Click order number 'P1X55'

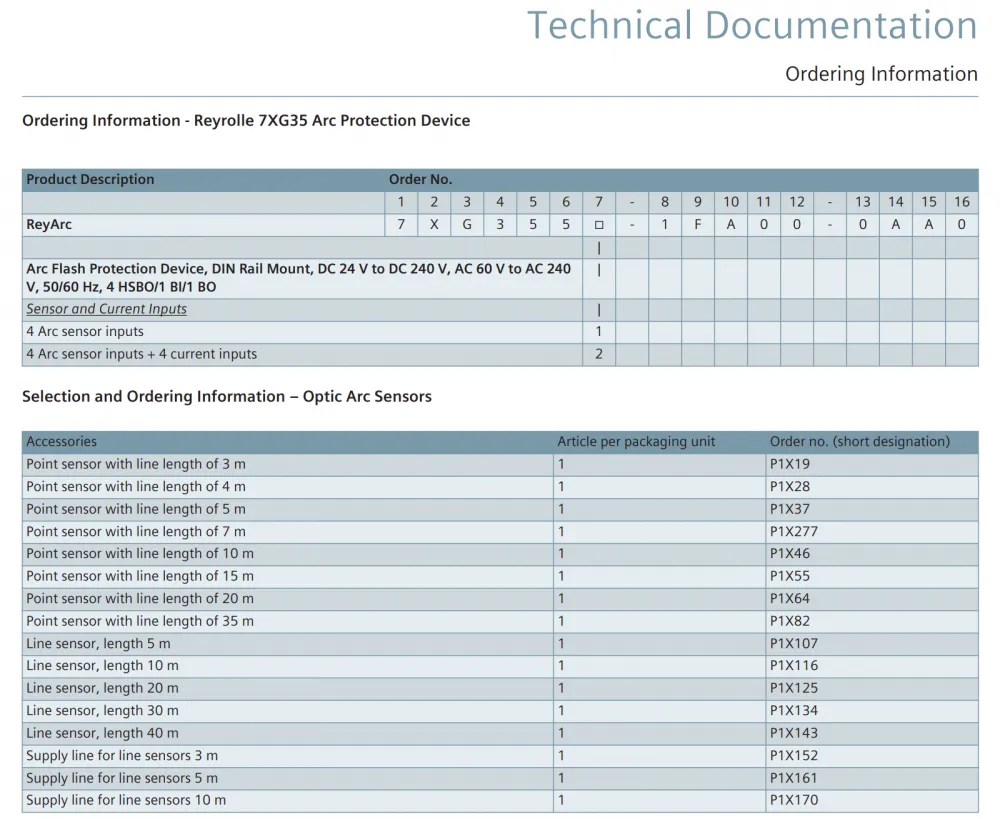pos(790,576)
